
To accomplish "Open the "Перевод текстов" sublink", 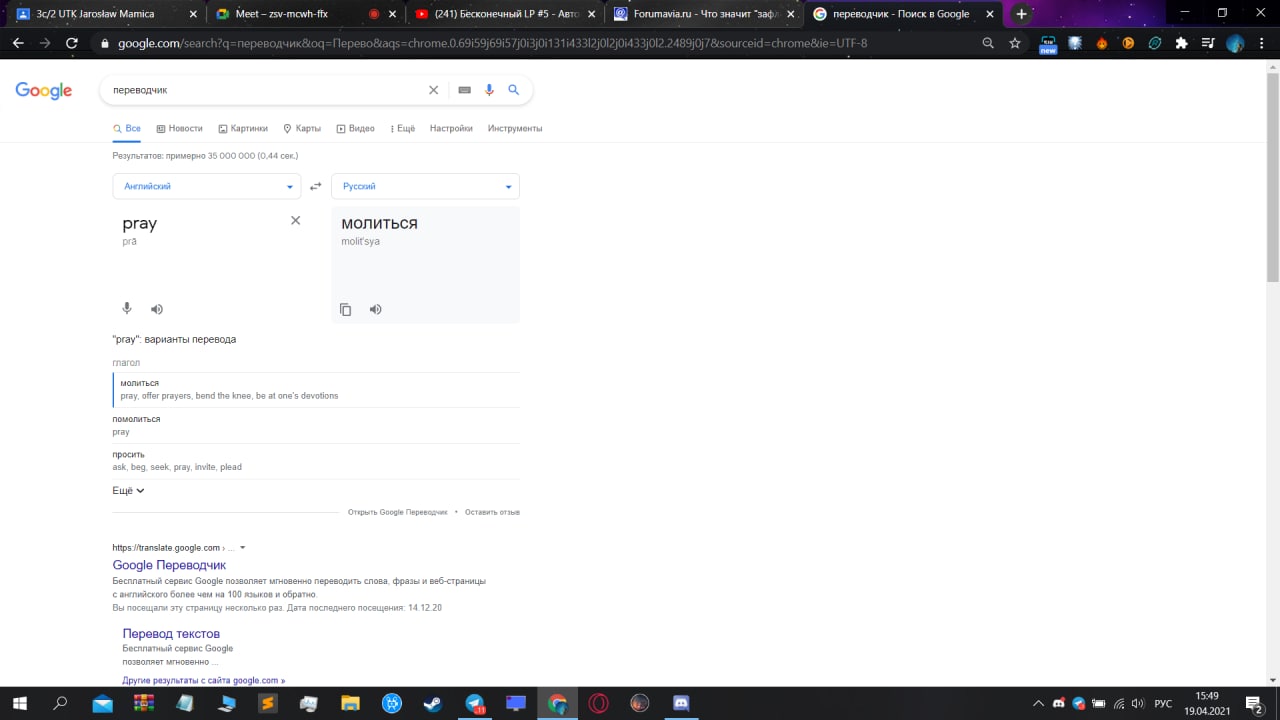I will pyautogui.click(x=171, y=633).
